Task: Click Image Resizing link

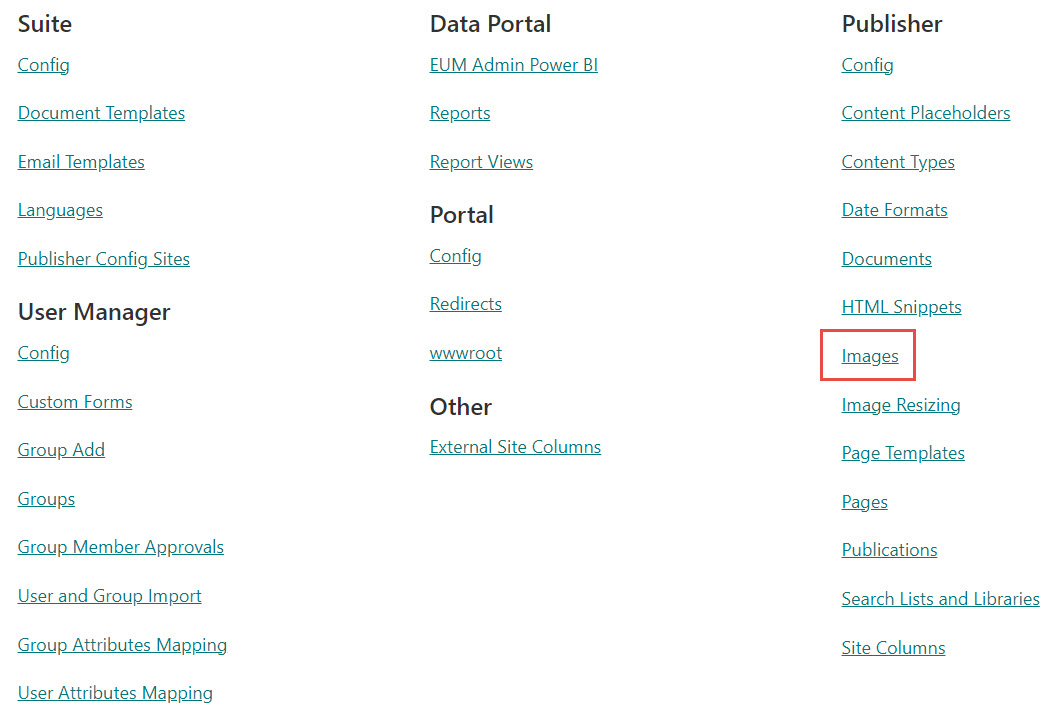Action: tap(901, 405)
